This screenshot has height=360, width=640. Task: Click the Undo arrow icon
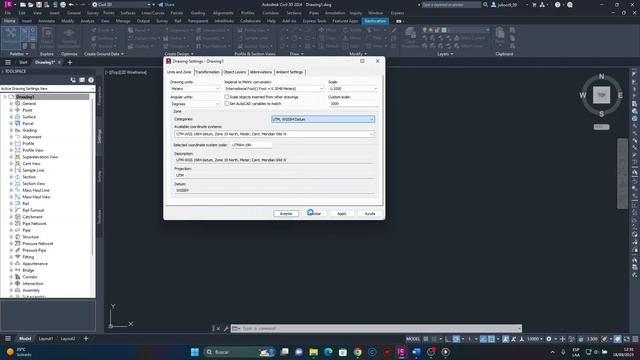[x=71, y=4]
